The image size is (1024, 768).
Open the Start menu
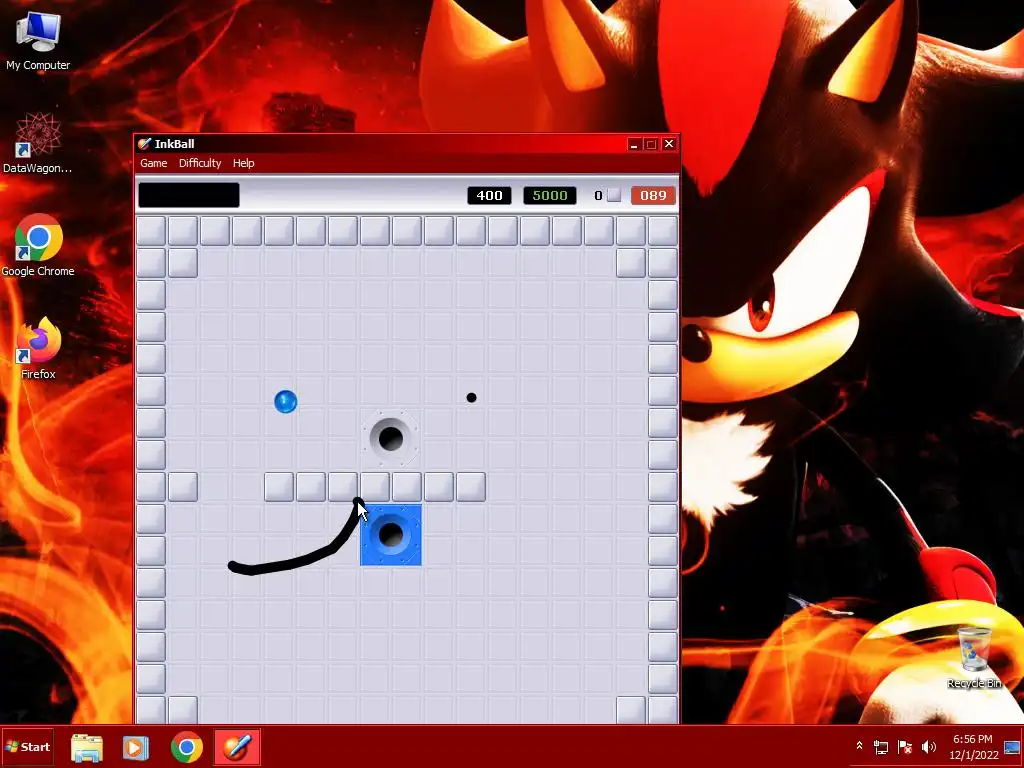coord(27,746)
